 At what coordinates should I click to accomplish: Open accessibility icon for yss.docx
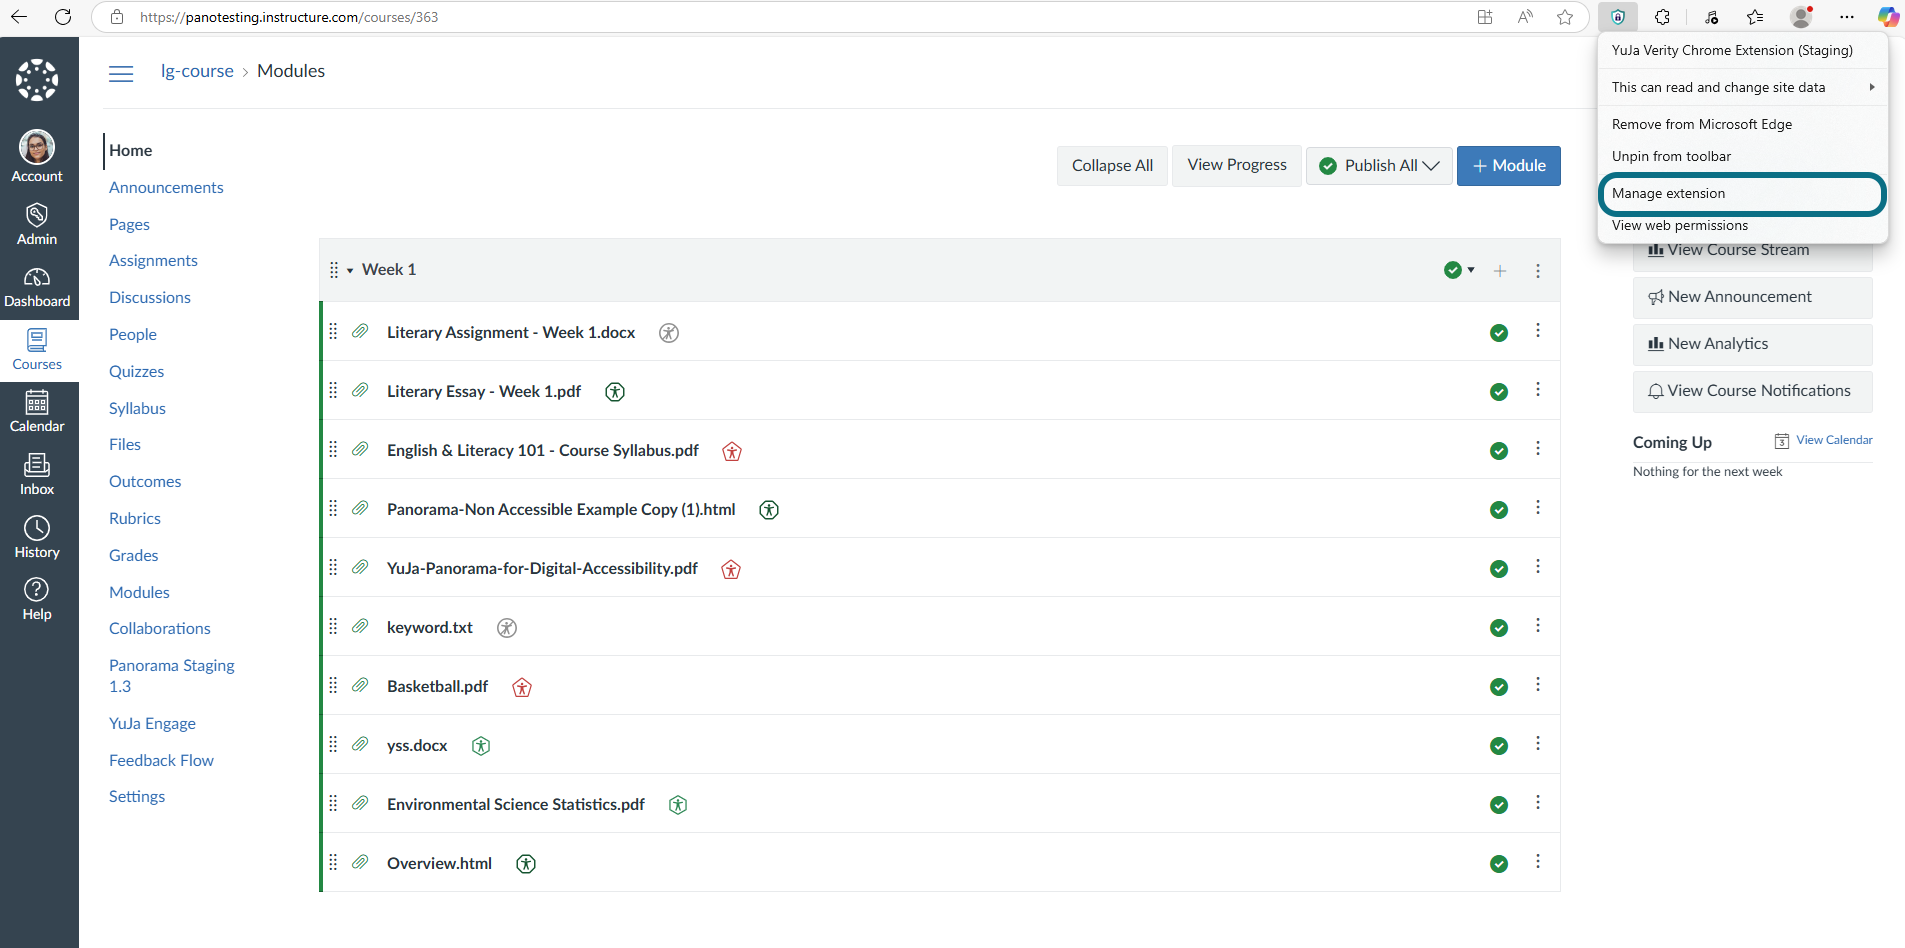click(481, 746)
